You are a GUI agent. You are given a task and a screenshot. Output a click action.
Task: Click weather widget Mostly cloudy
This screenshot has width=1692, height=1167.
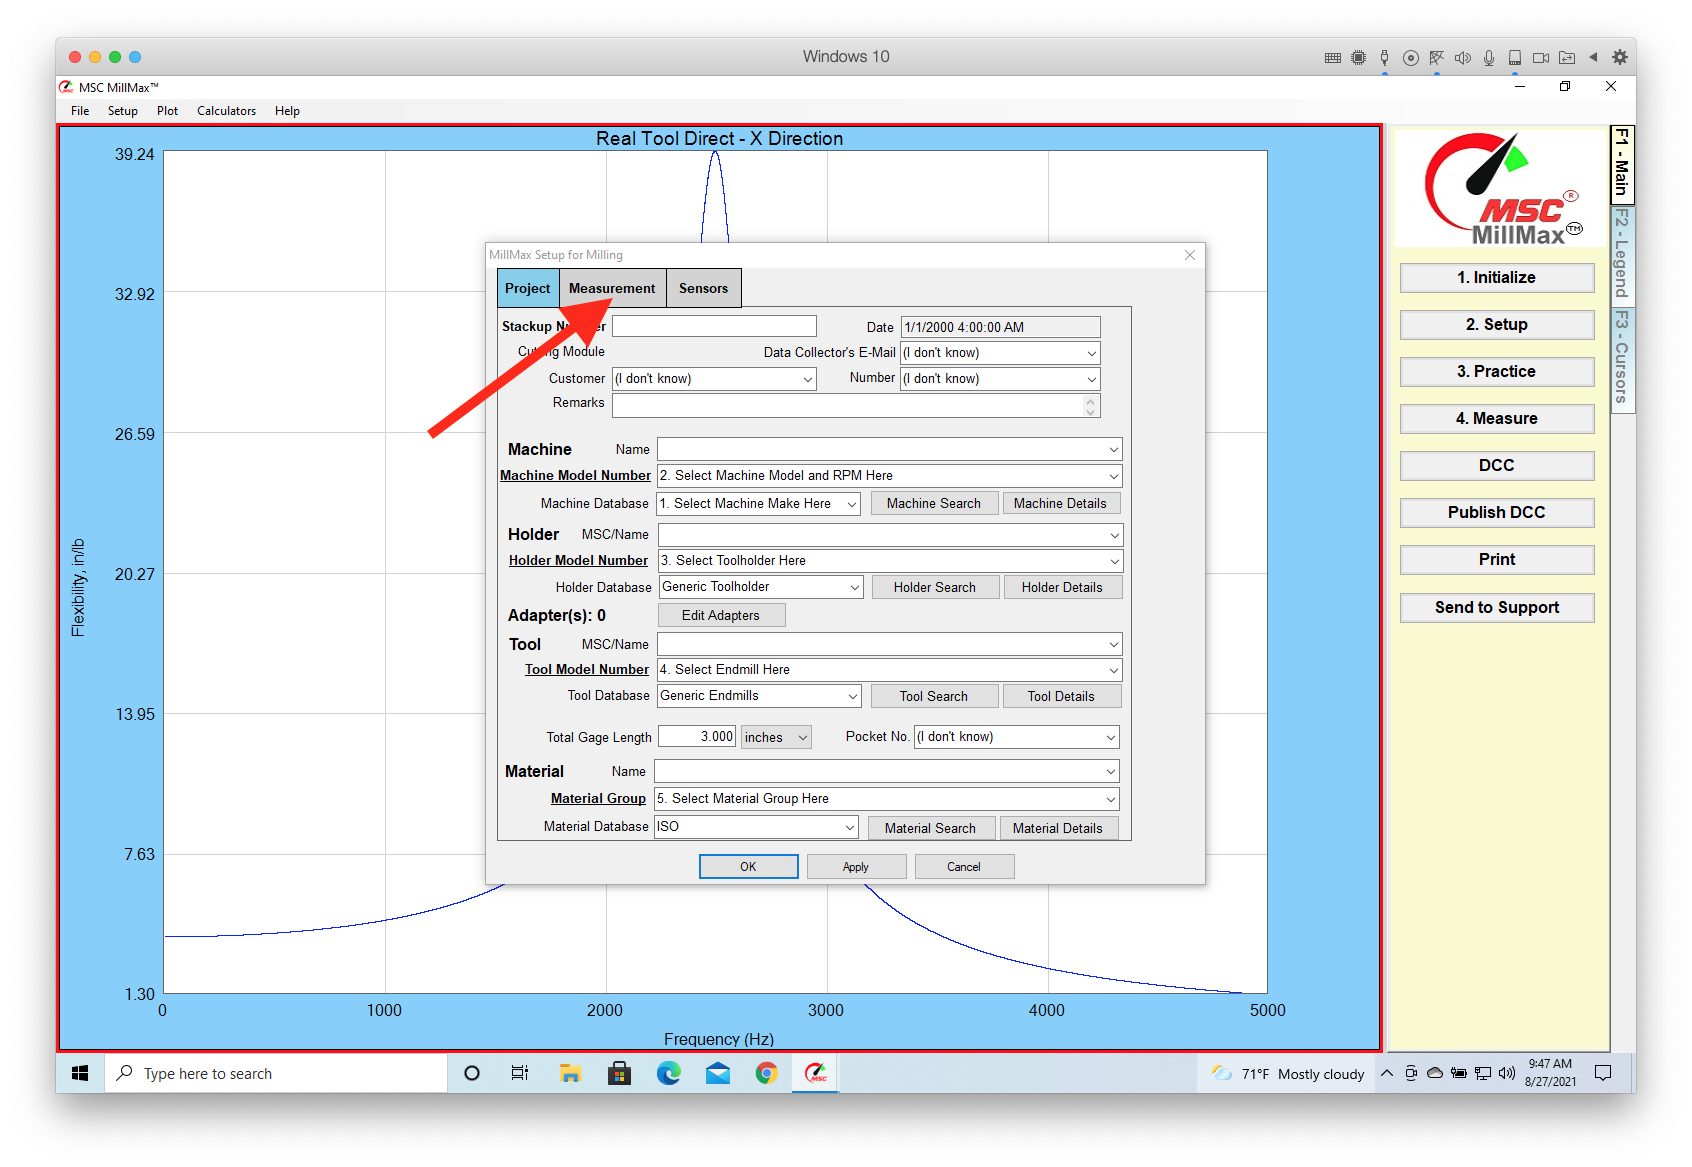coord(1288,1073)
